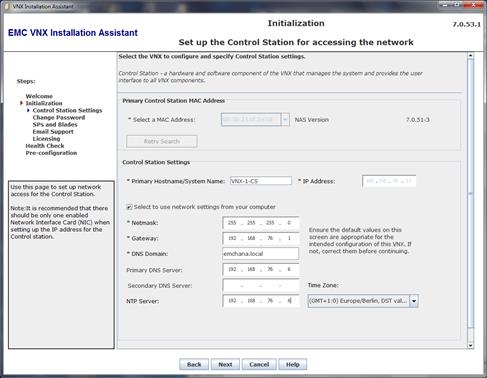Viewport: 487px width, 378px height.
Task: Click the NAS Version value 7.0.51-3
Action: [417, 120]
